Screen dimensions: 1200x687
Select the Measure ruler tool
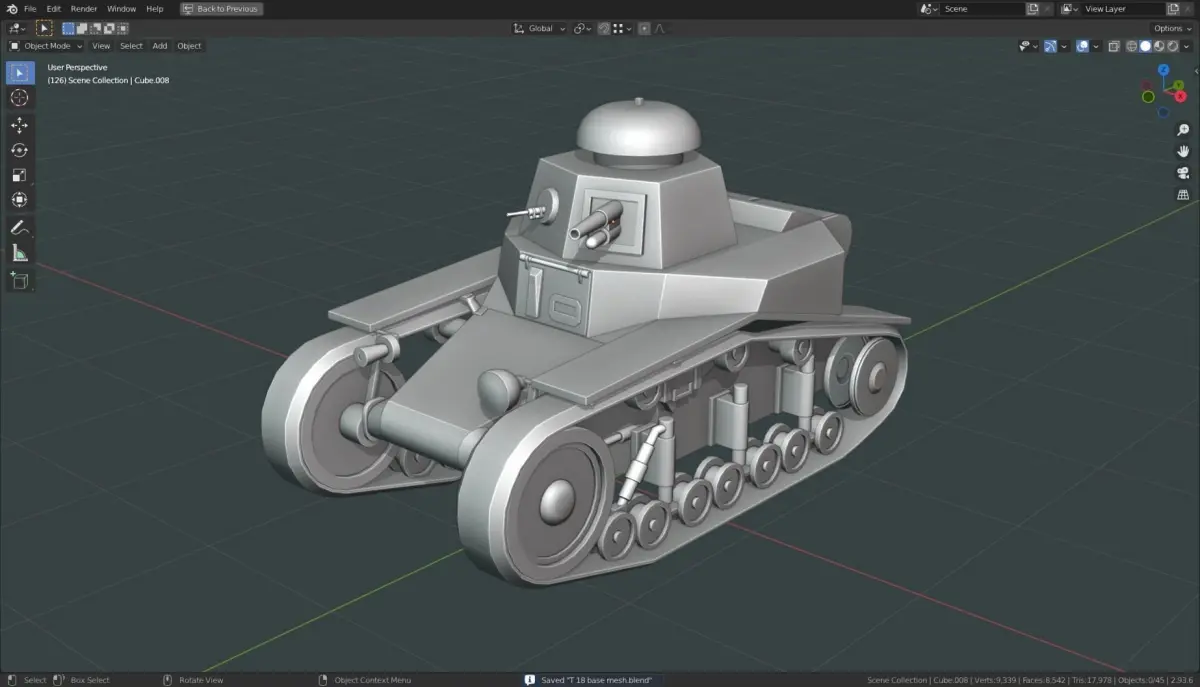tap(20, 253)
